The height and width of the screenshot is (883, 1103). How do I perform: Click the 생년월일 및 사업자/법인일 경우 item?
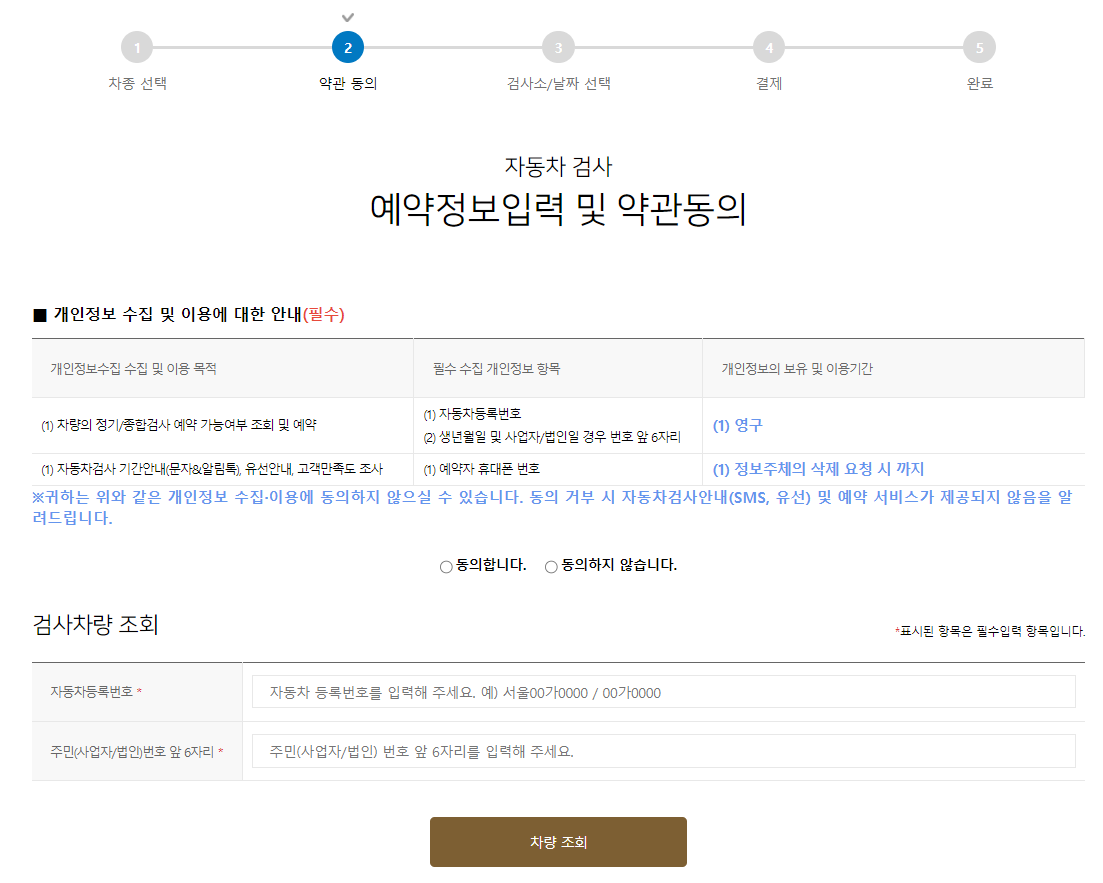552,437
